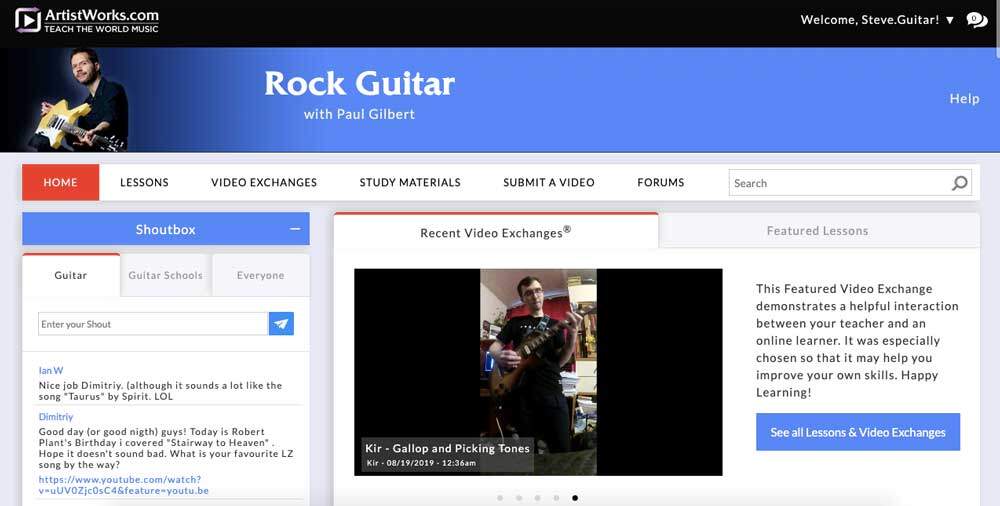The image size is (1000, 506).
Task: Select SUBMIT A VIDEO menu item
Action: 548,182
